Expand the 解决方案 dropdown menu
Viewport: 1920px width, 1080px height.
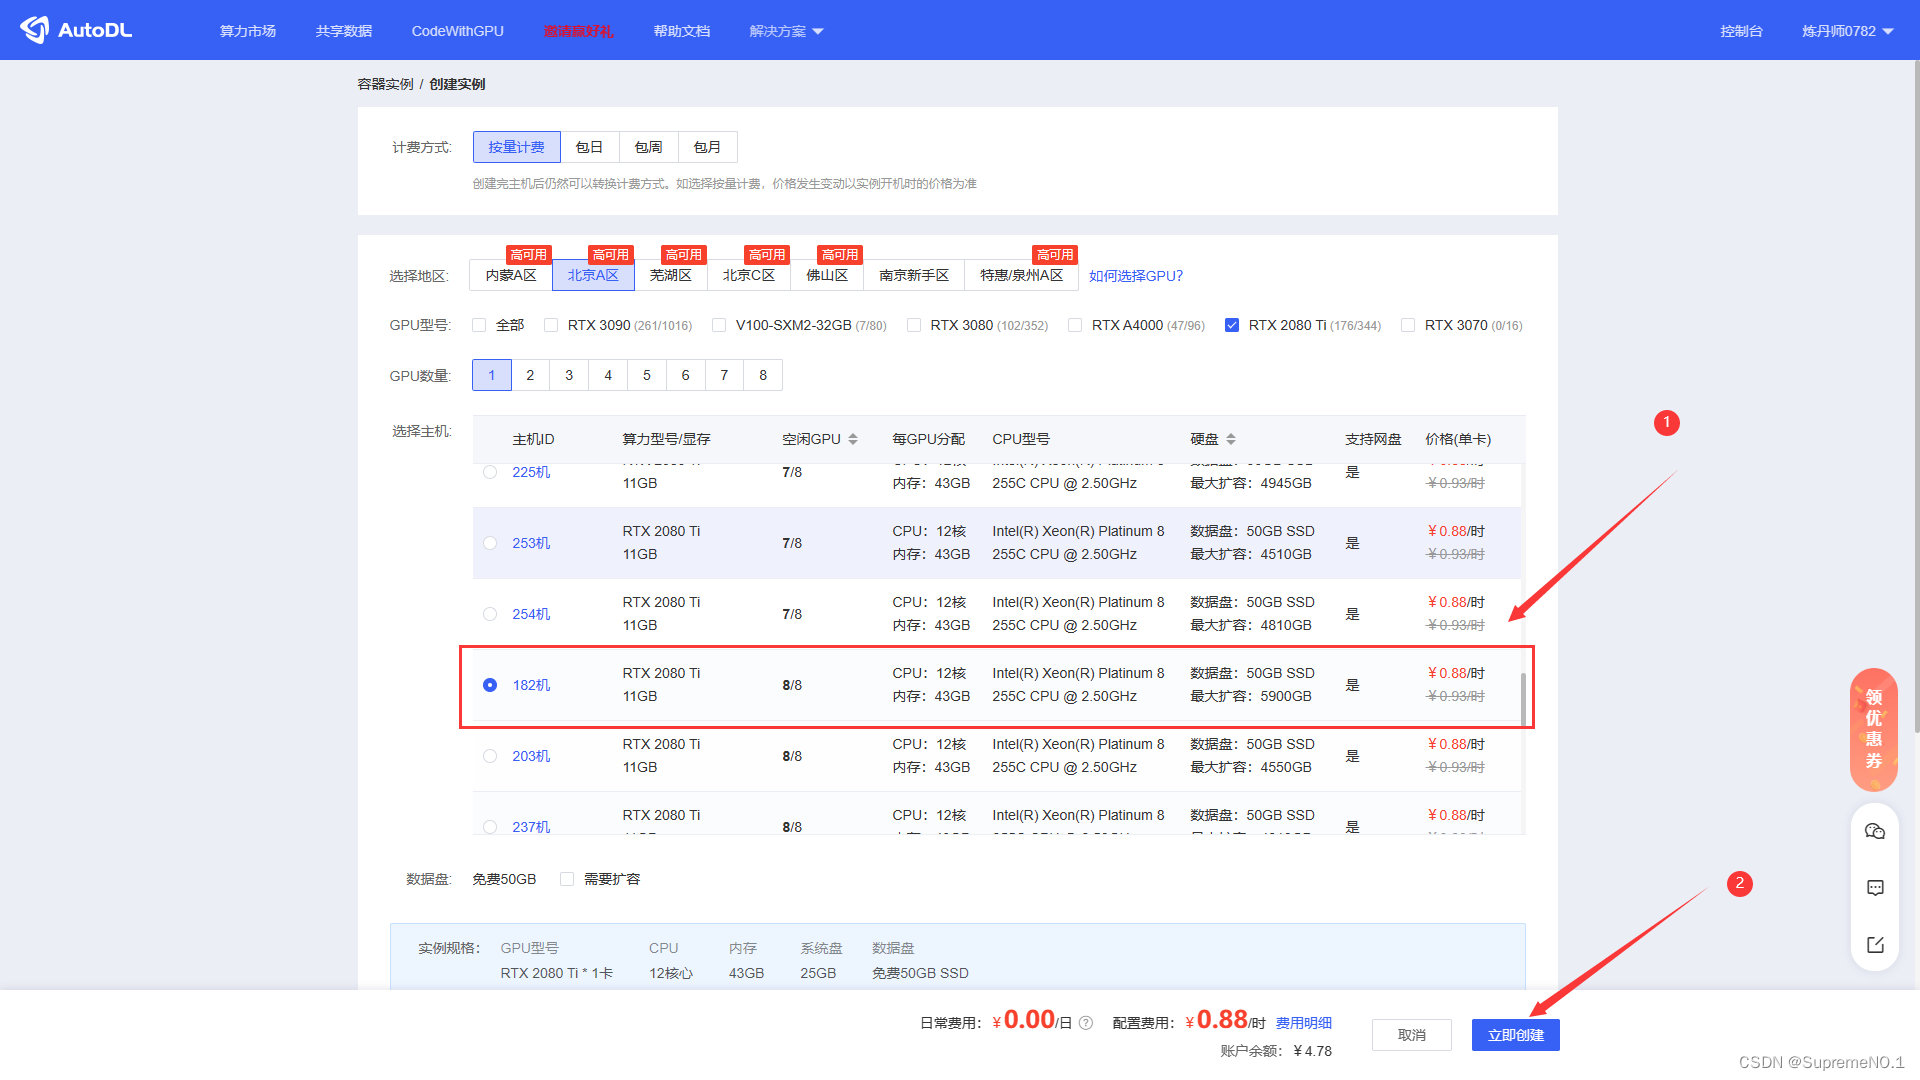click(786, 31)
